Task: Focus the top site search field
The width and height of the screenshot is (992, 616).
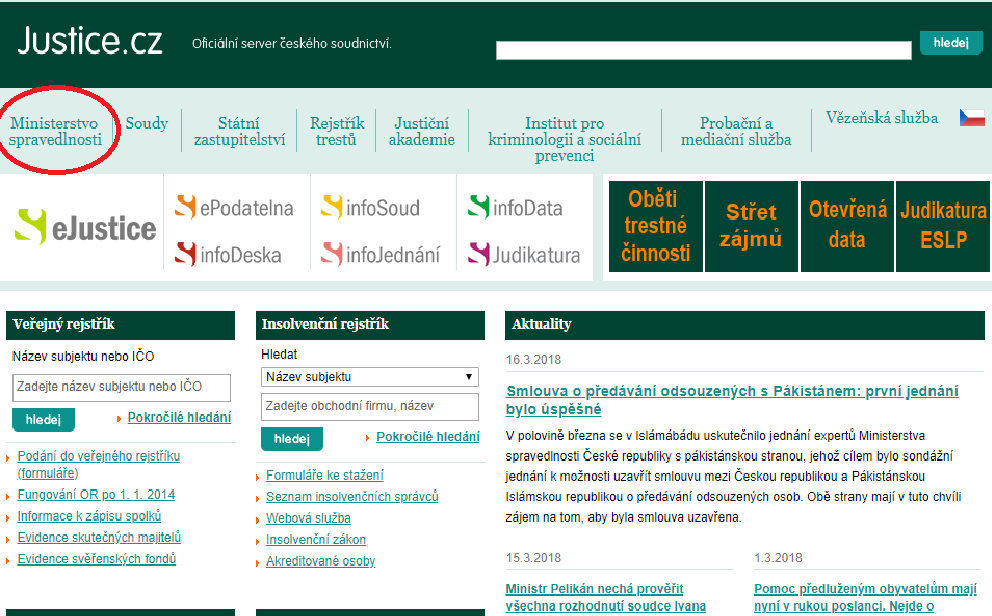Action: click(x=704, y=50)
